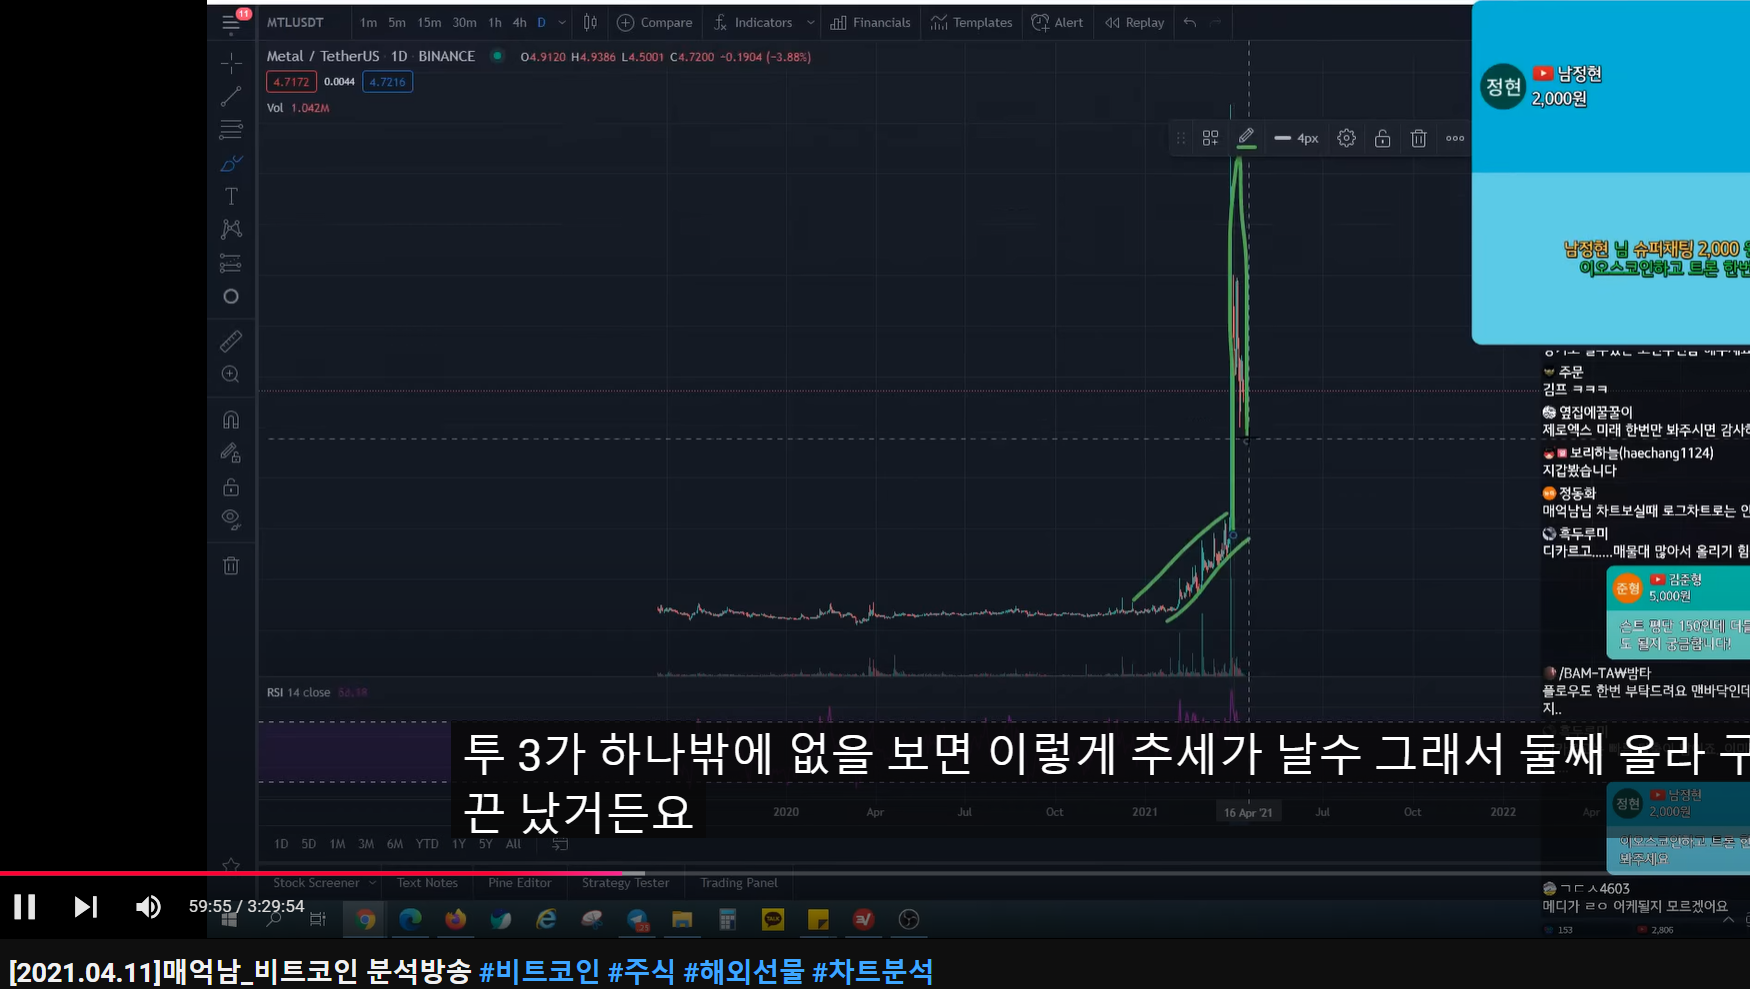Screen dimensions: 1750x989
Task: Delete the selected drawing trash icon
Action: [1418, 138]
